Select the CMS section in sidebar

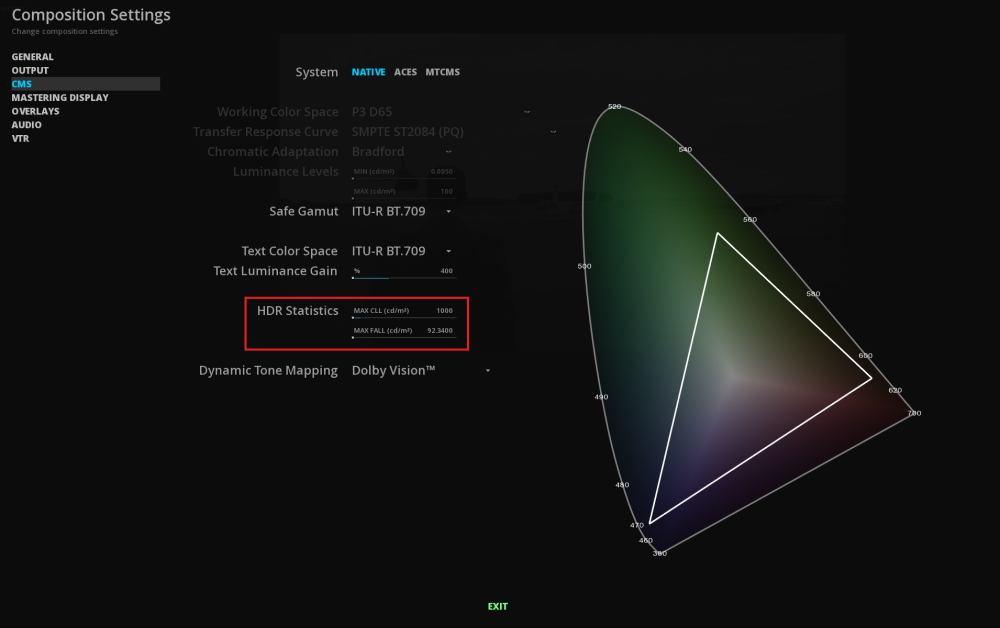[85, 84]
